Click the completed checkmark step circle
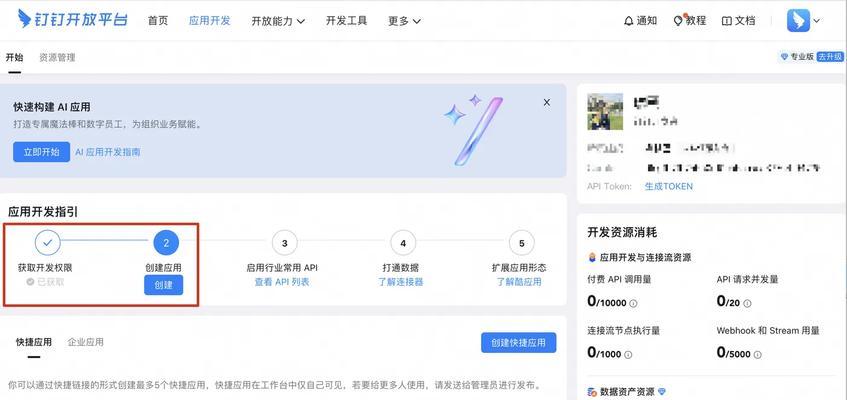Screen dimensions: 847x400 (x=48, y=243)
